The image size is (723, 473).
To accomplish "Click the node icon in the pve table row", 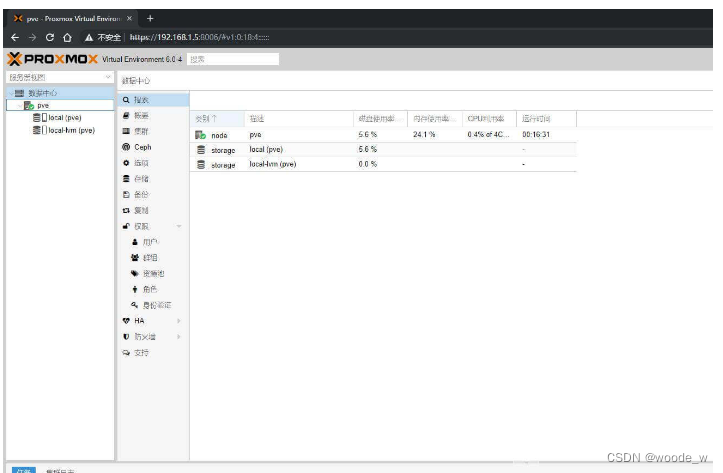I will 201,135.
